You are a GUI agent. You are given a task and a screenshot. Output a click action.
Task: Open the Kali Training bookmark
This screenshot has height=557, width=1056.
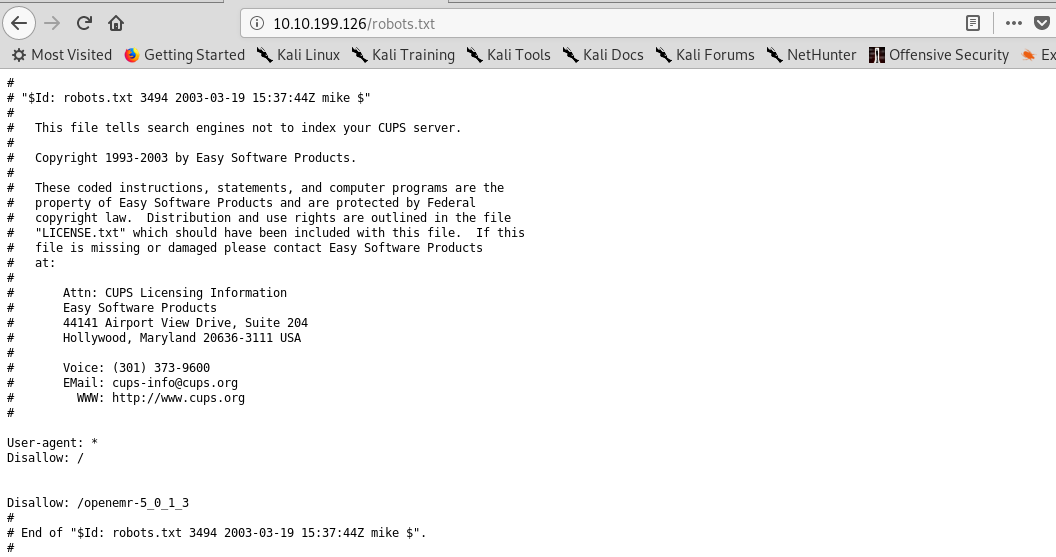click(403, 55)
